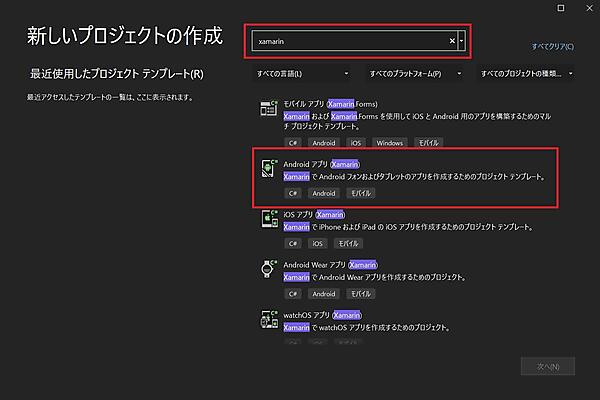The image size is (600, 400).
Task: Open the search history dropdown arrow
Action: (x=461, y=42)
